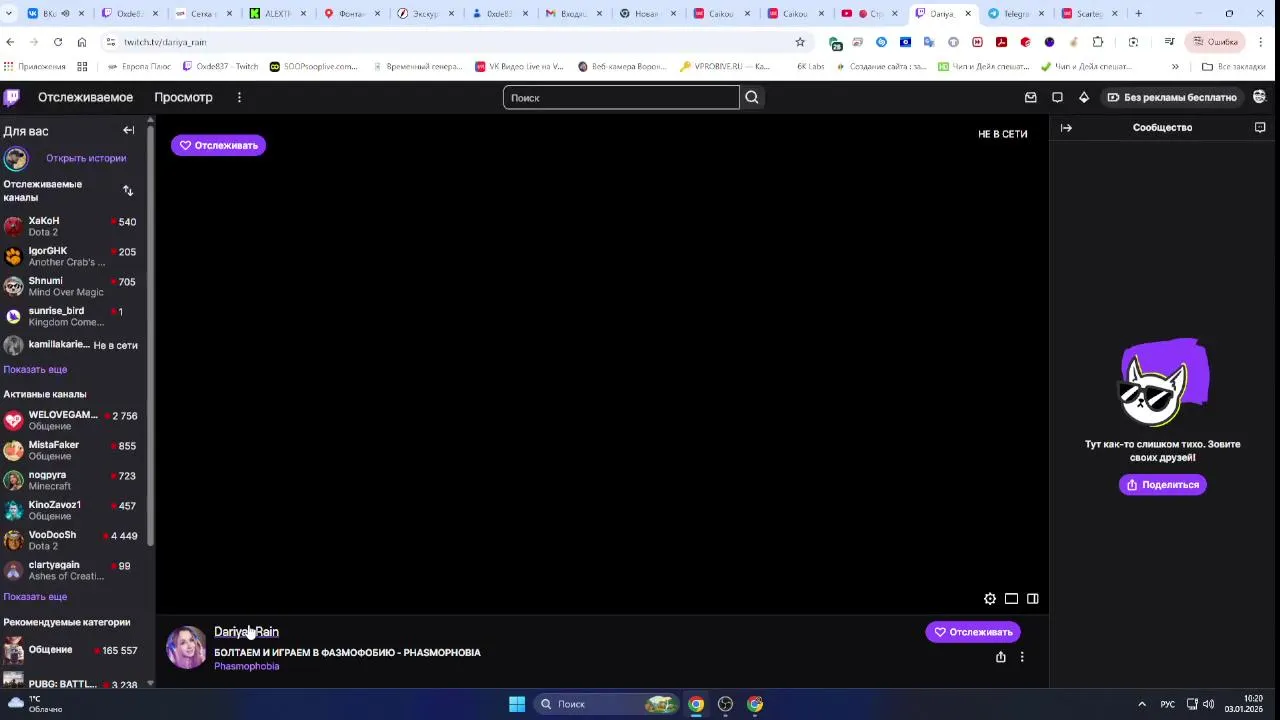Open the Chrome Ошибка profile button
The image size is (1280, 720).
point(1215,42)
